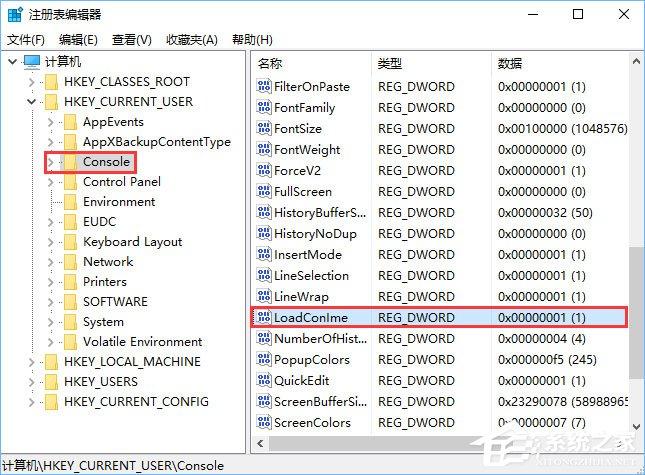Image resolution: width=645 pixels, height=475 pixels.
Task: Maximize the Registry Editor window
Action: (x=578, y=14)
